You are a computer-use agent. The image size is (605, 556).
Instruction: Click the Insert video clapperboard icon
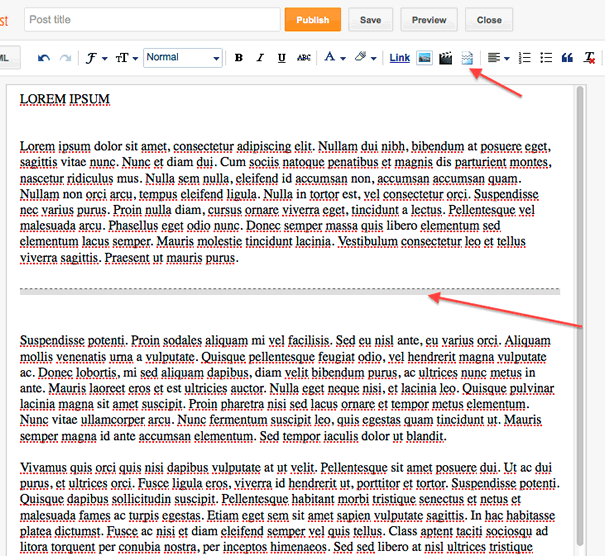coord(445,58)
